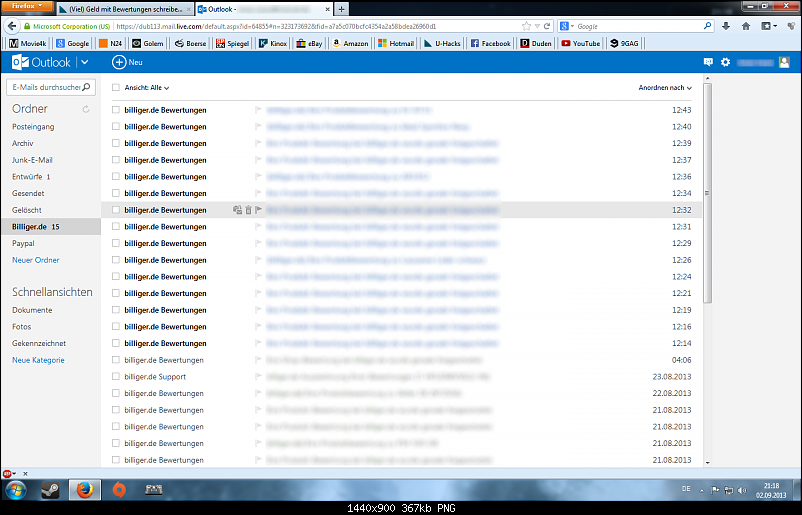Open the Dokumente quick view
Viewport: 802px width, 515px height.
coord(32,310)
